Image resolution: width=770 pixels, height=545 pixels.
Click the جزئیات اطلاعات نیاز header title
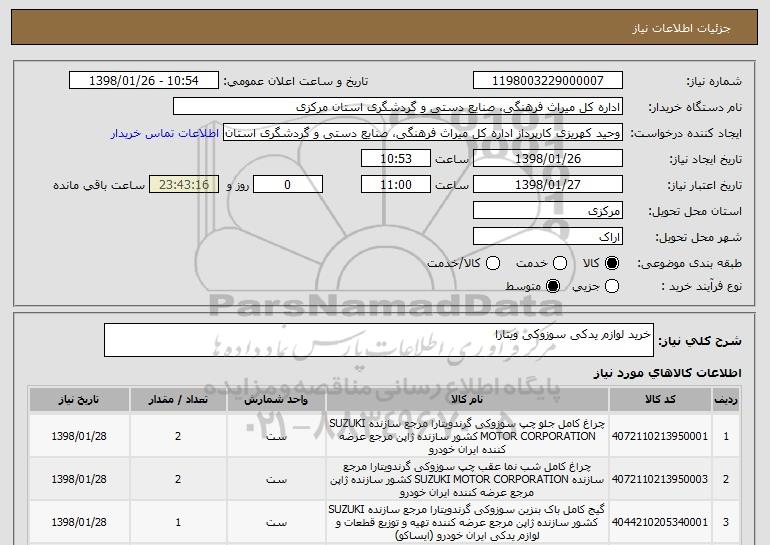(x=681, y=28)
